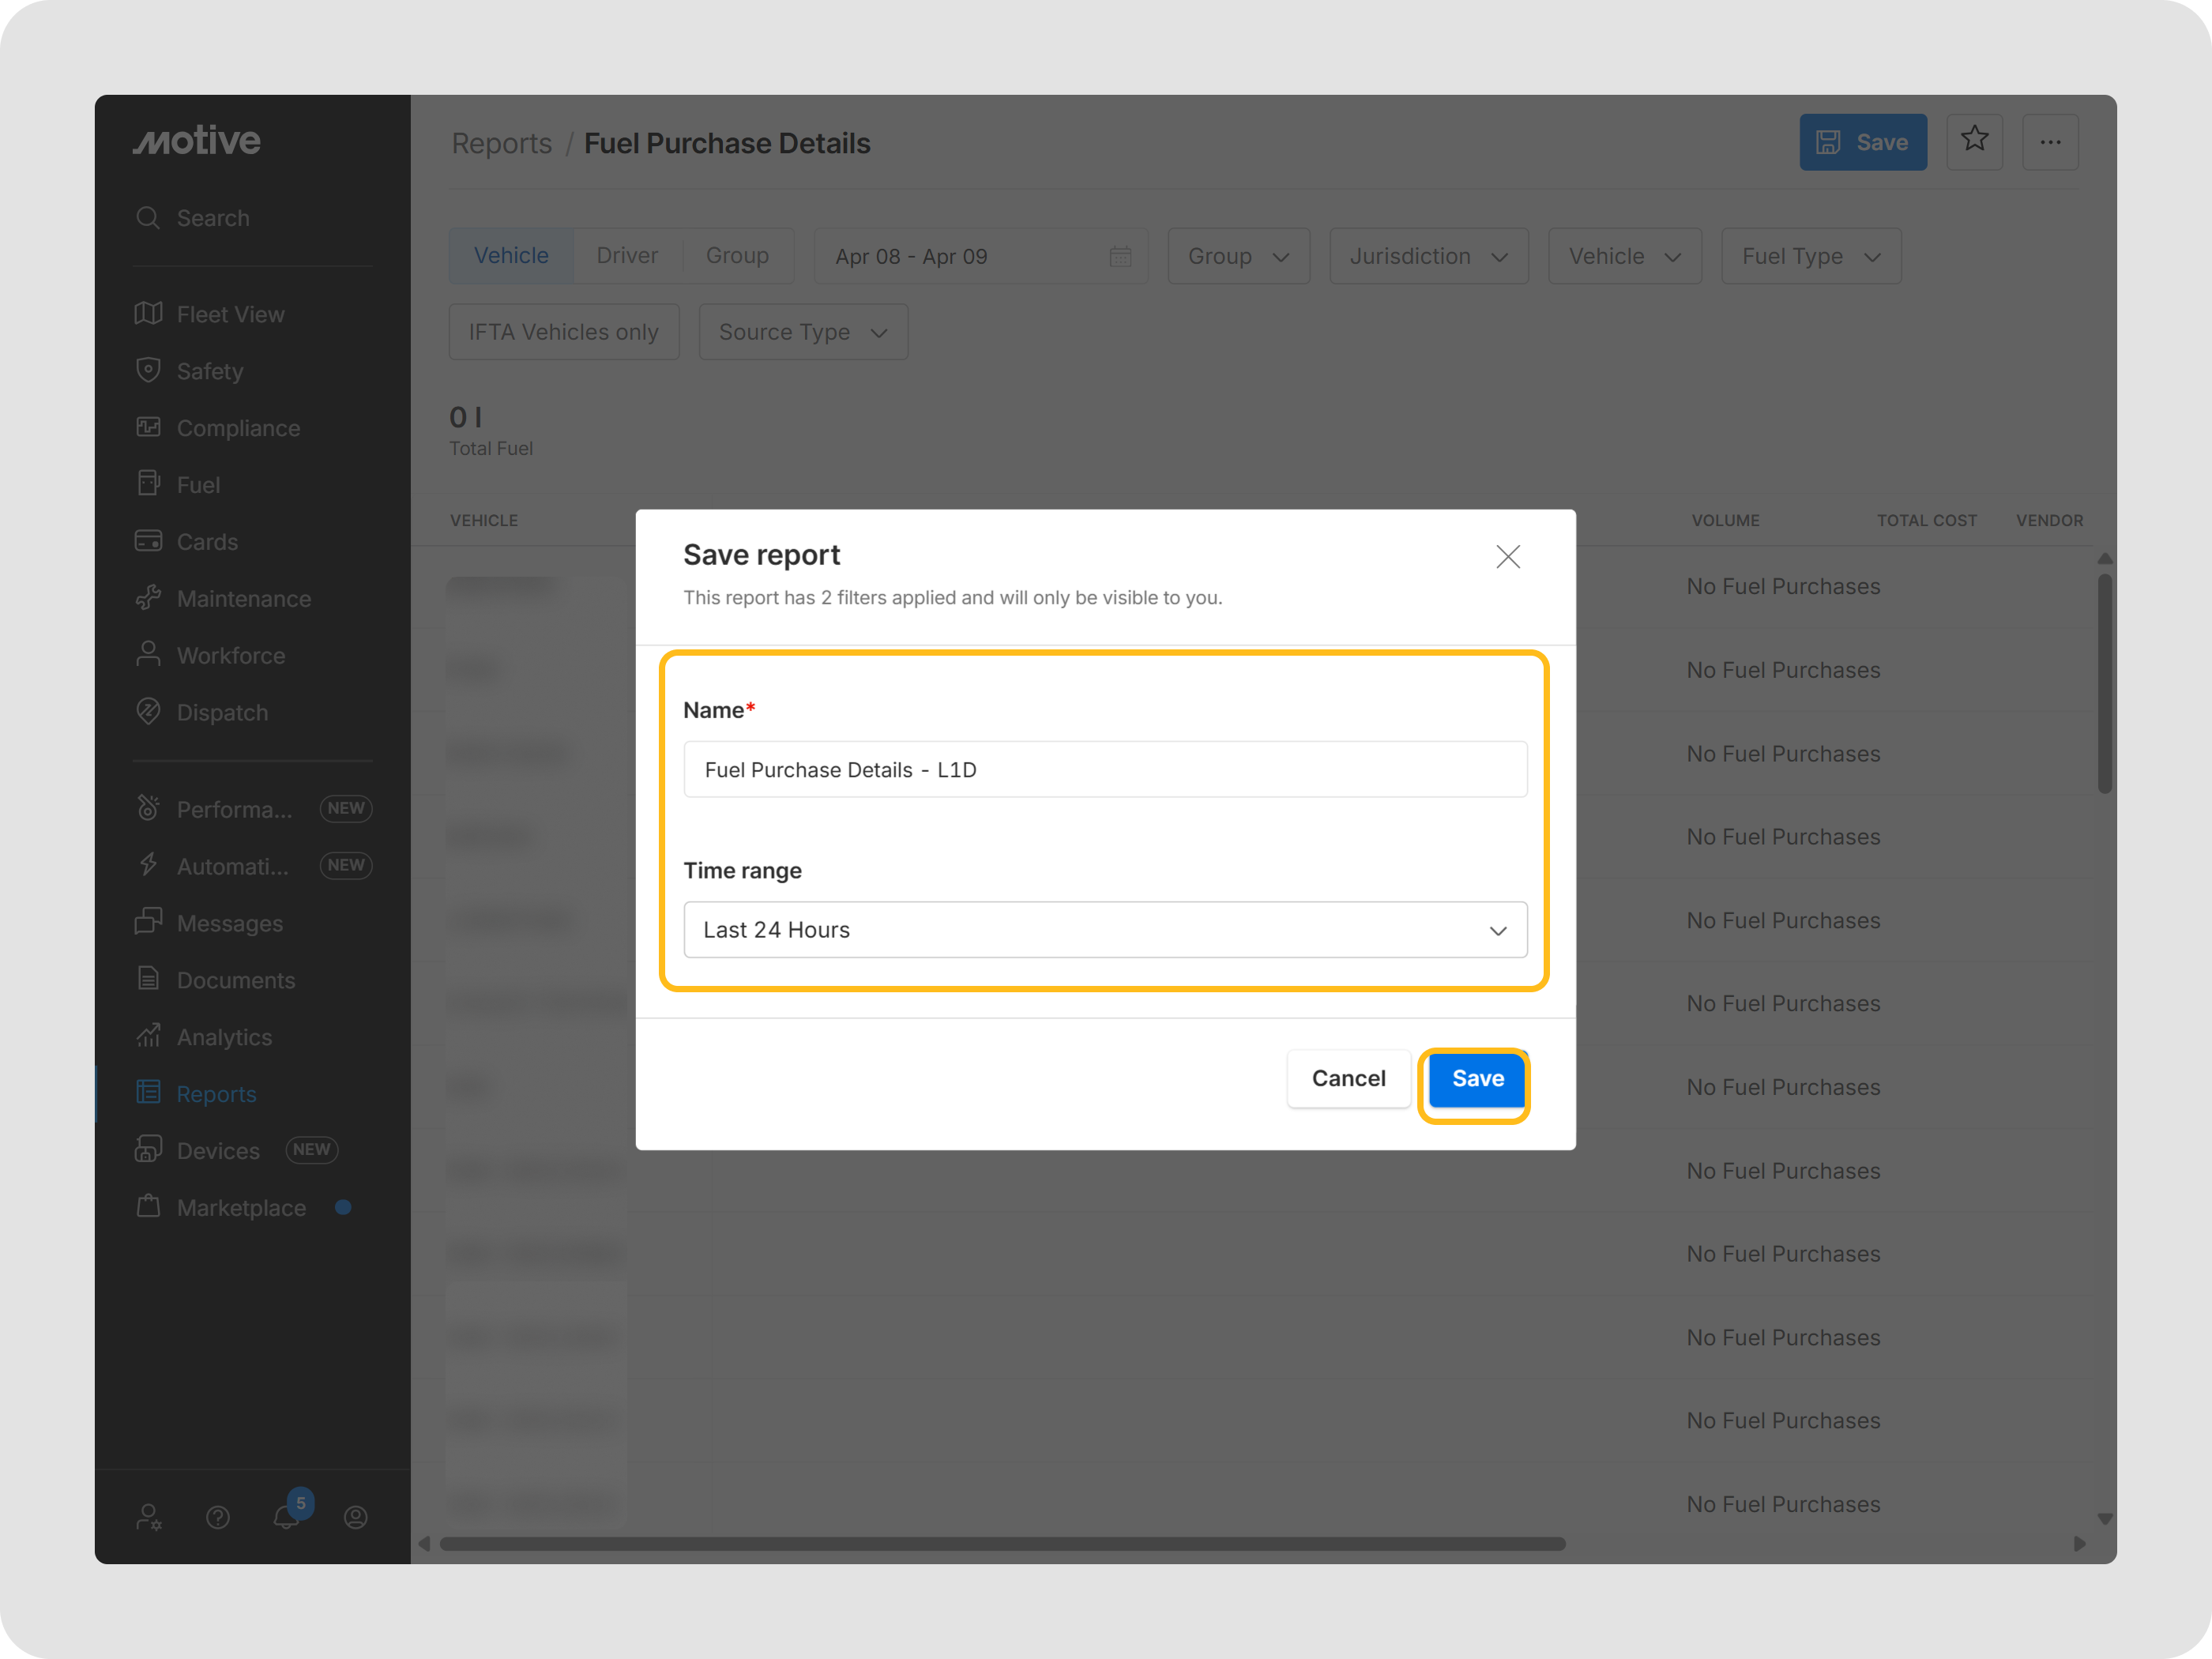
Task: Click the report Name input field
Action: click(x=1104, y=769)
